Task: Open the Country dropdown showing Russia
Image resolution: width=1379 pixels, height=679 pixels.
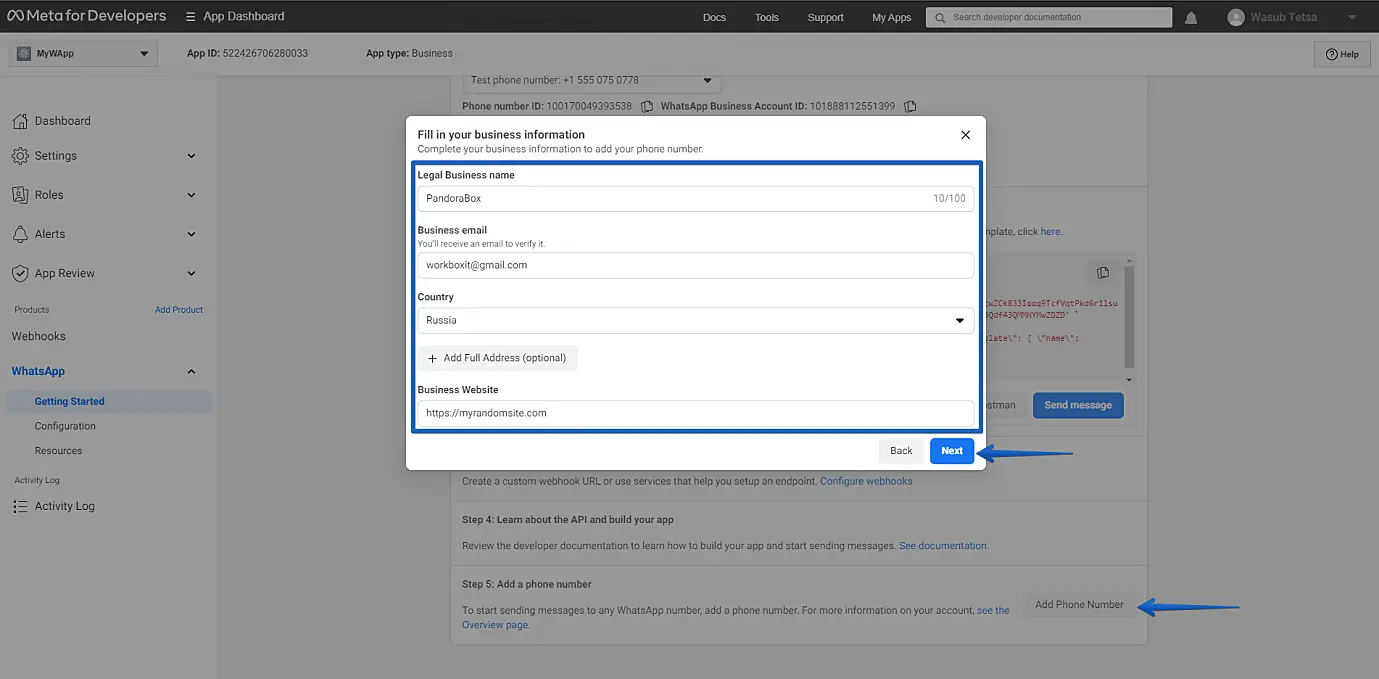Action: pos(694,320)
